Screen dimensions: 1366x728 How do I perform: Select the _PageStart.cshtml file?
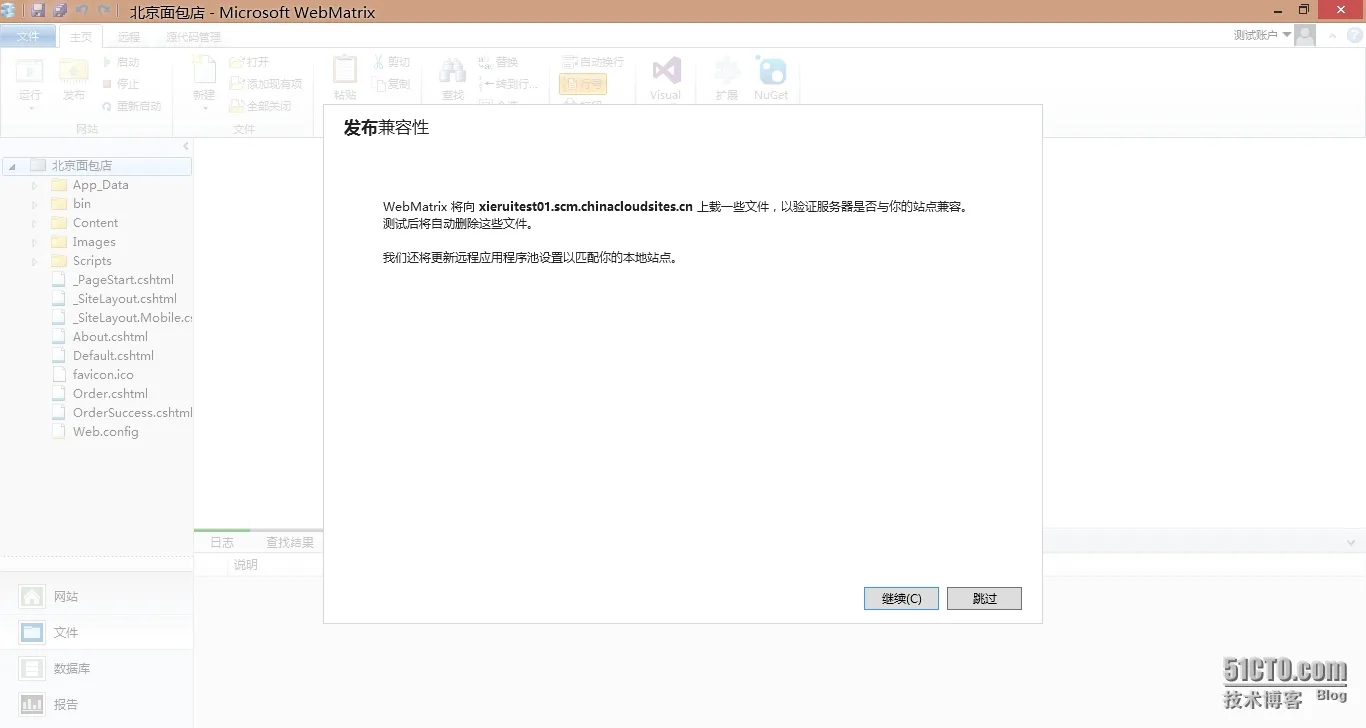coord(123,280)
